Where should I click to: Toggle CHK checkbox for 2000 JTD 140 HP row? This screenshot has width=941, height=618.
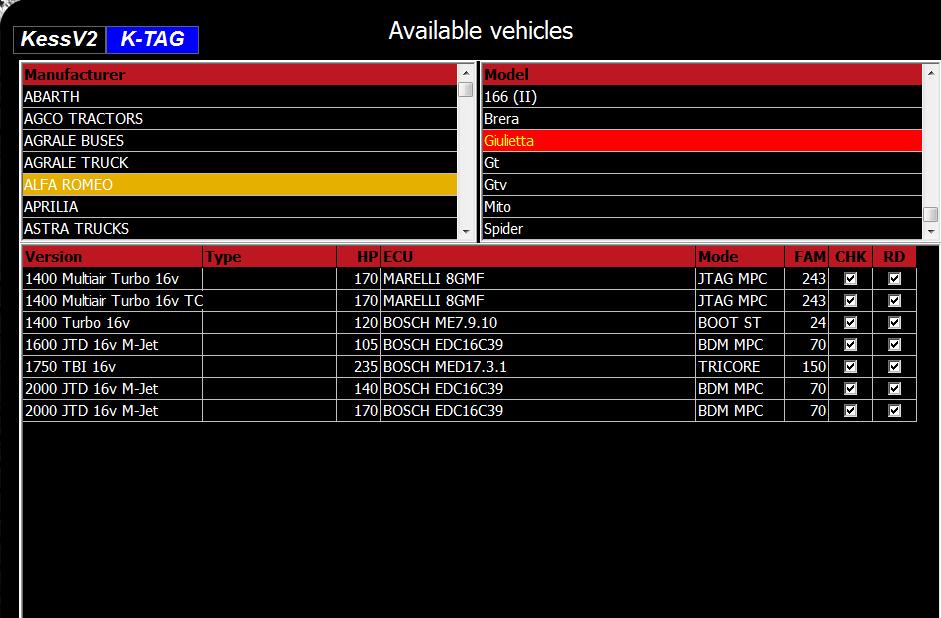(x=850, y=389)
